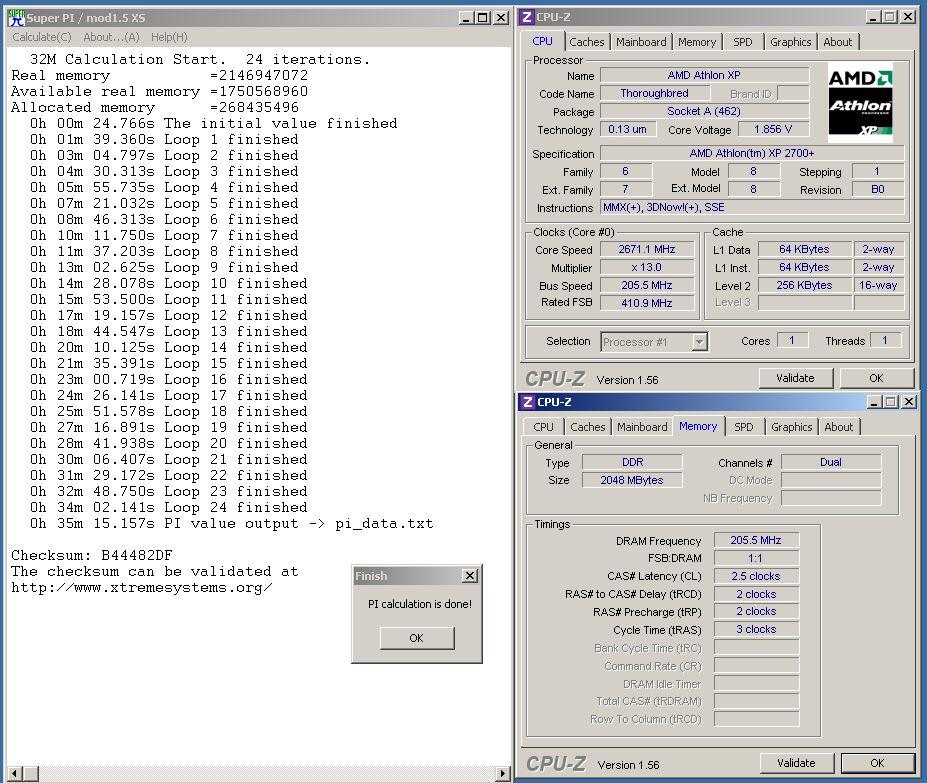
Task: Switch to Mainboard tab in lower CPU-Z window
Action: point(642,427)
